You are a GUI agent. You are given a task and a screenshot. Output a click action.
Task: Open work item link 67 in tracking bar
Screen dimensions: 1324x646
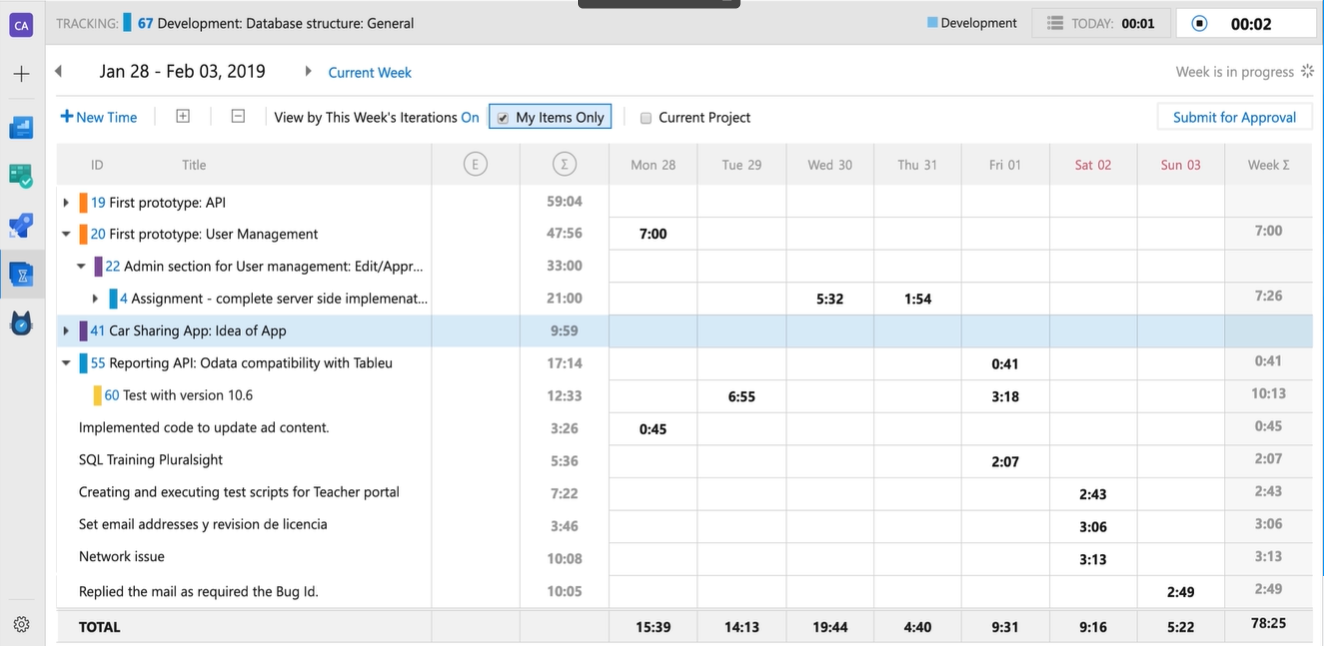click(146, 23)
